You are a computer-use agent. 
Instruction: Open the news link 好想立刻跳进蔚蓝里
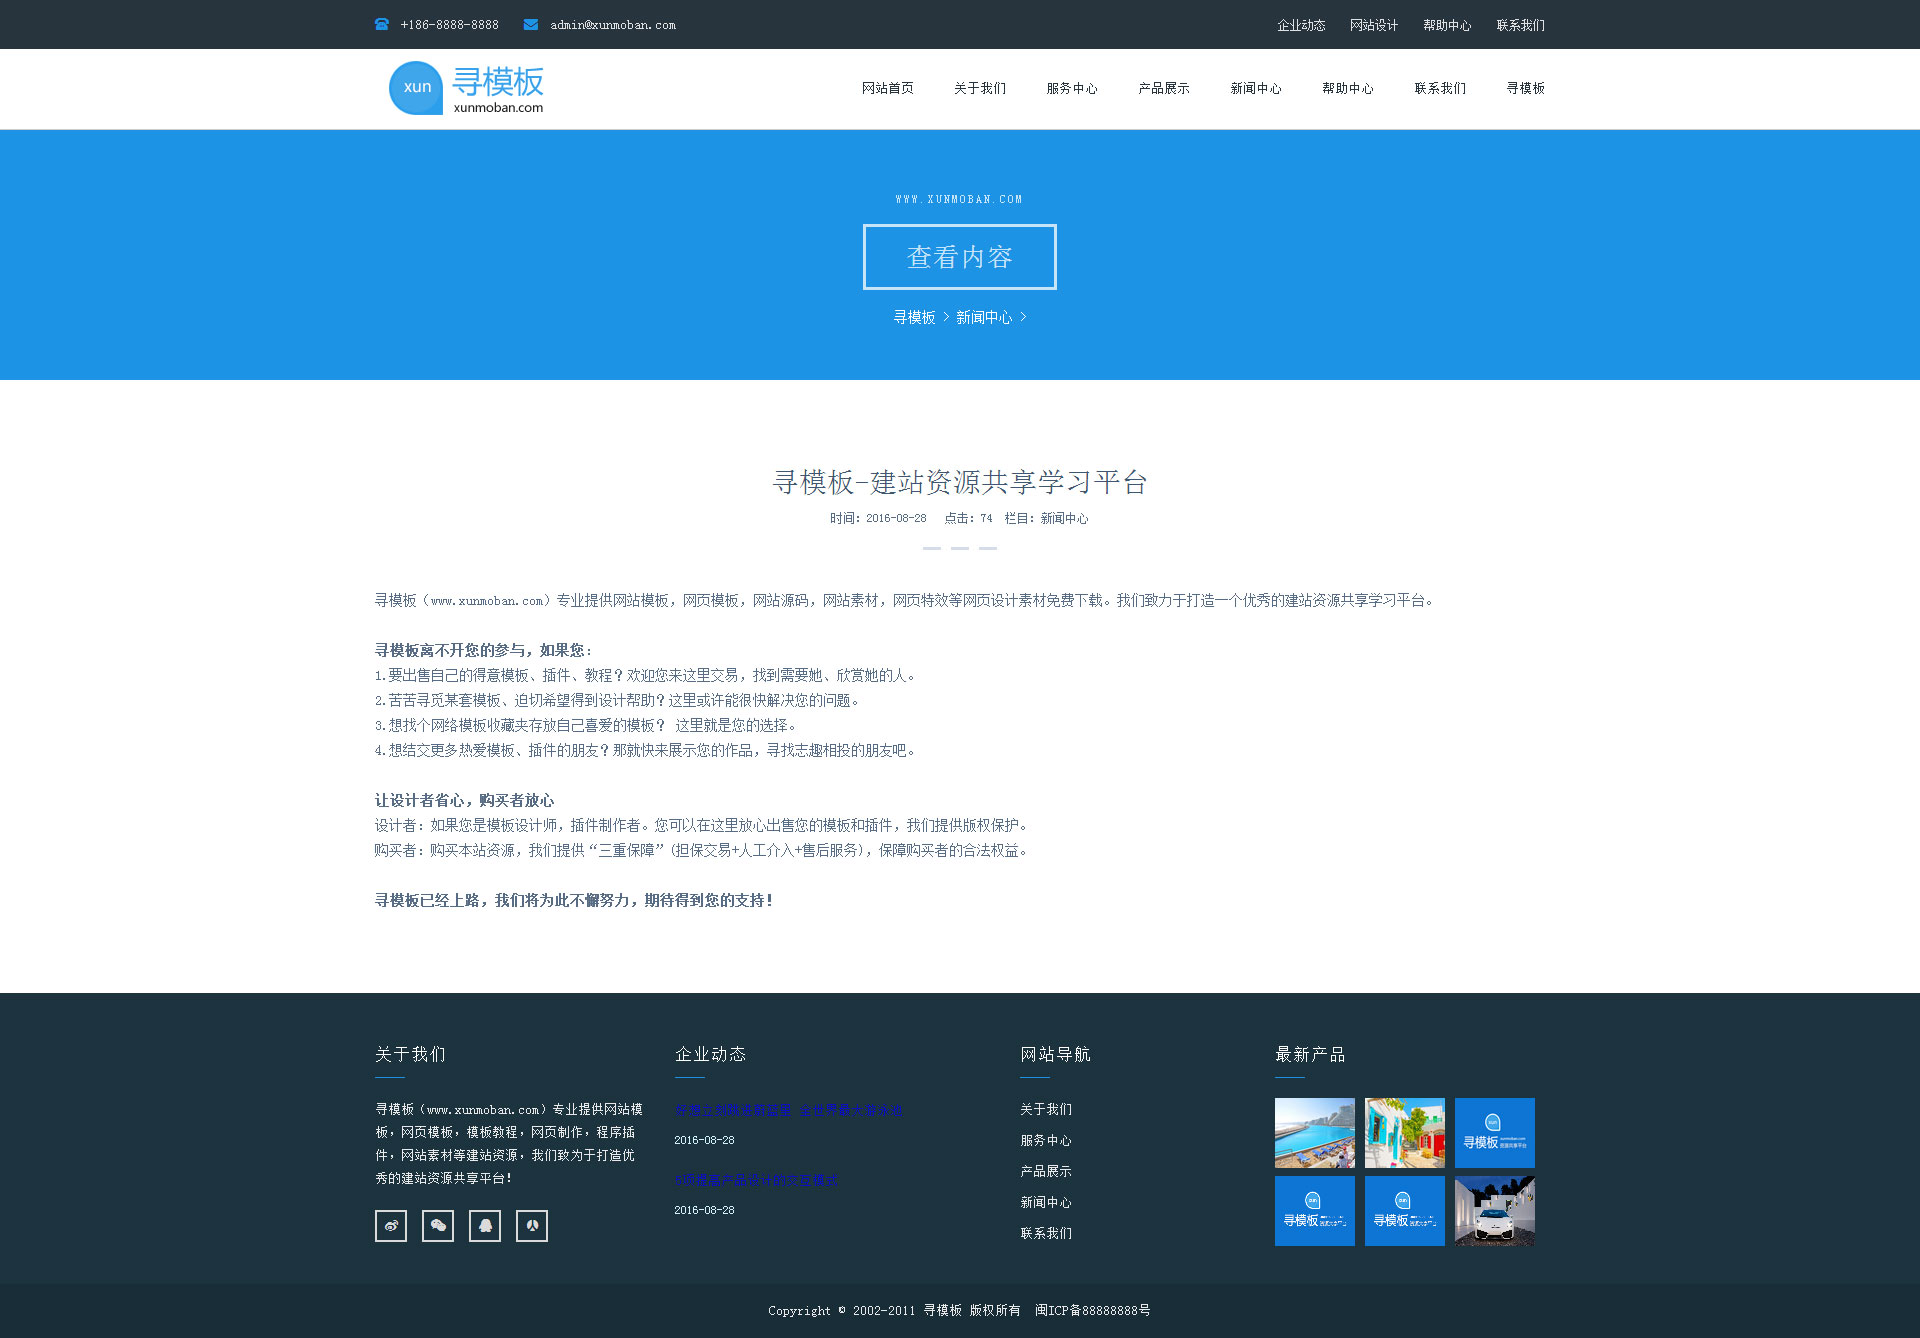click(788, 1110)
